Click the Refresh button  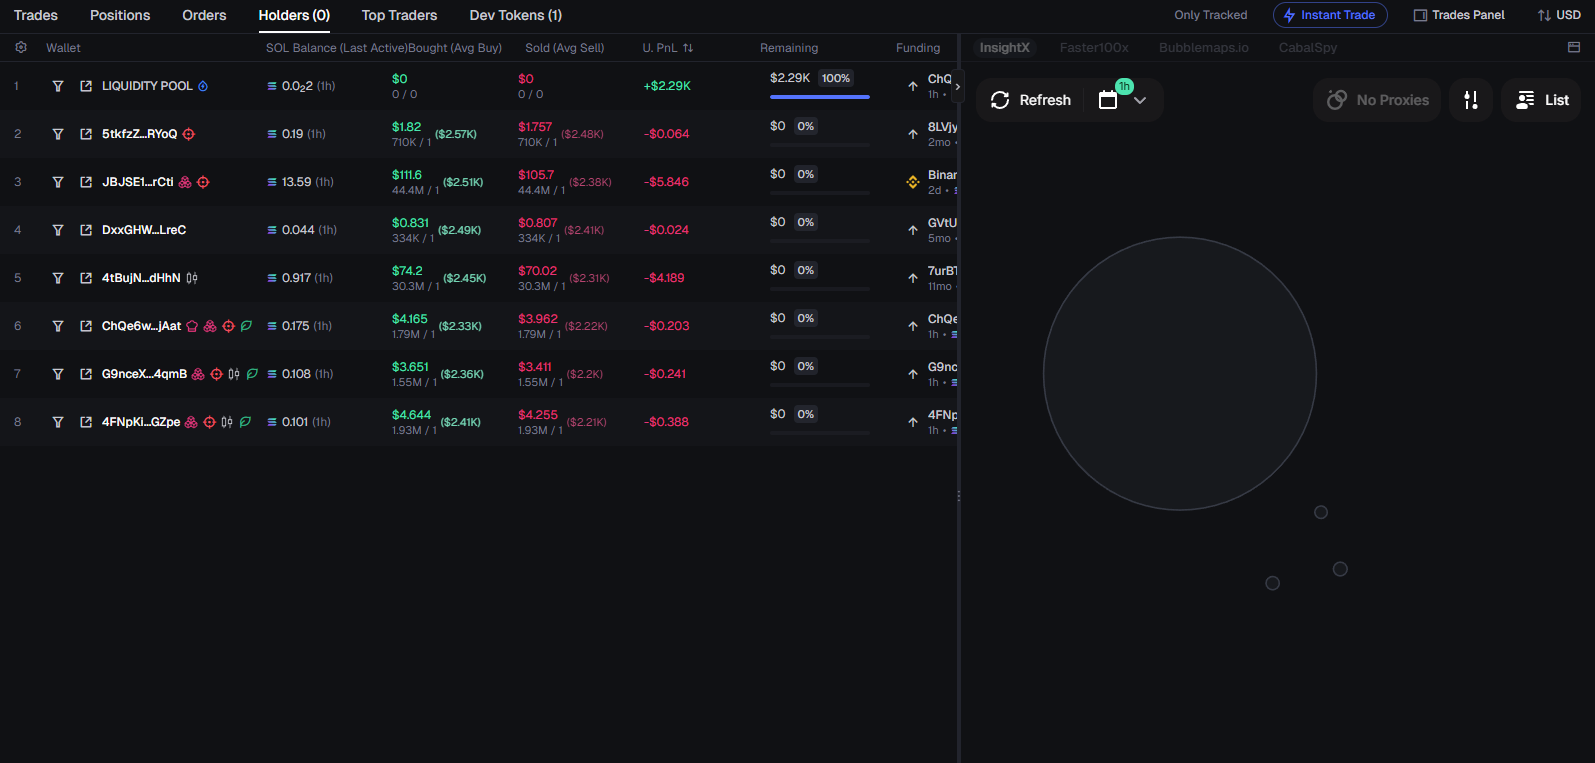click(1030, 100)
